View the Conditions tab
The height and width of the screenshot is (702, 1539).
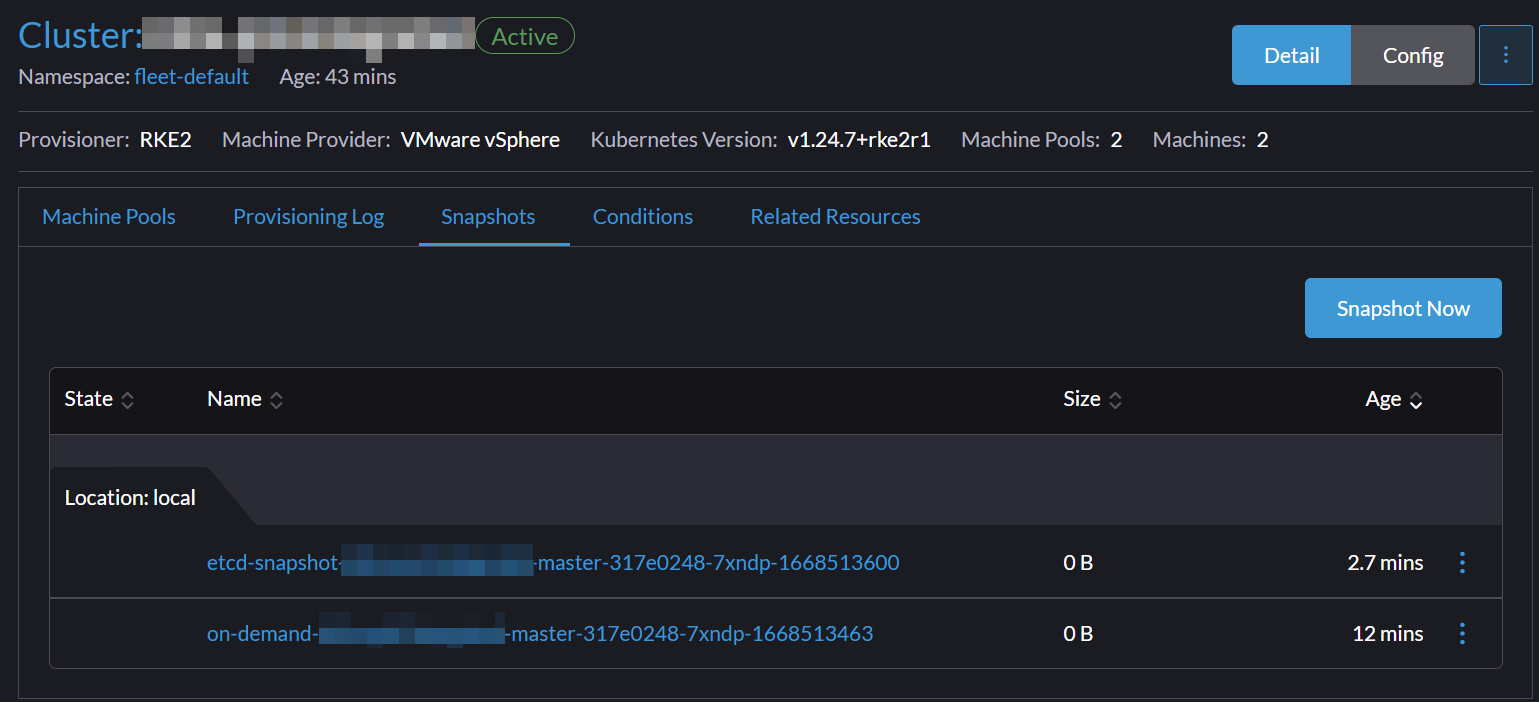pos(642,216)
